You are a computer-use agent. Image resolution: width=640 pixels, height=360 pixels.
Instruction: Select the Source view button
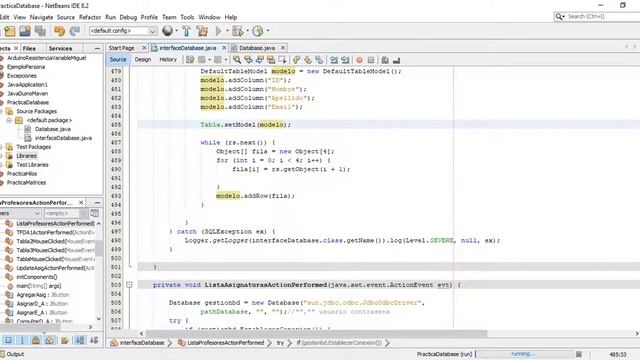click(x=118, y=60)
